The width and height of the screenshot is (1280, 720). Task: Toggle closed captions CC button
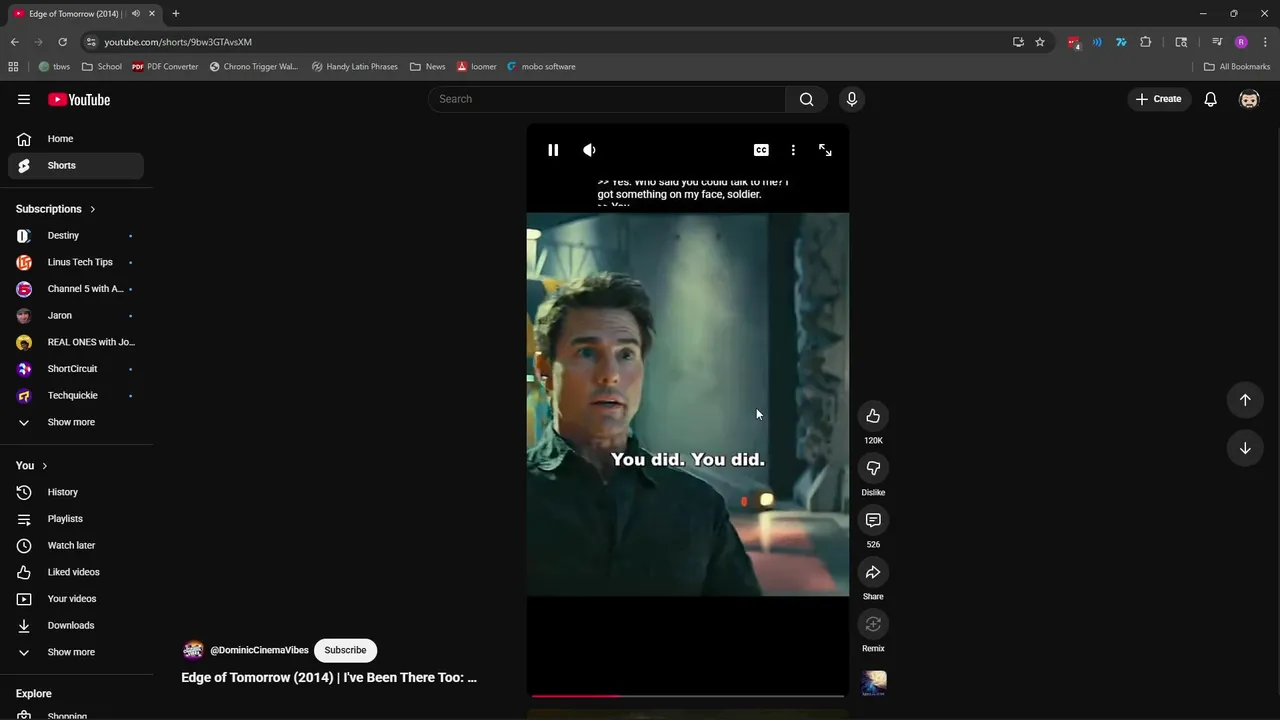point(761,150)
